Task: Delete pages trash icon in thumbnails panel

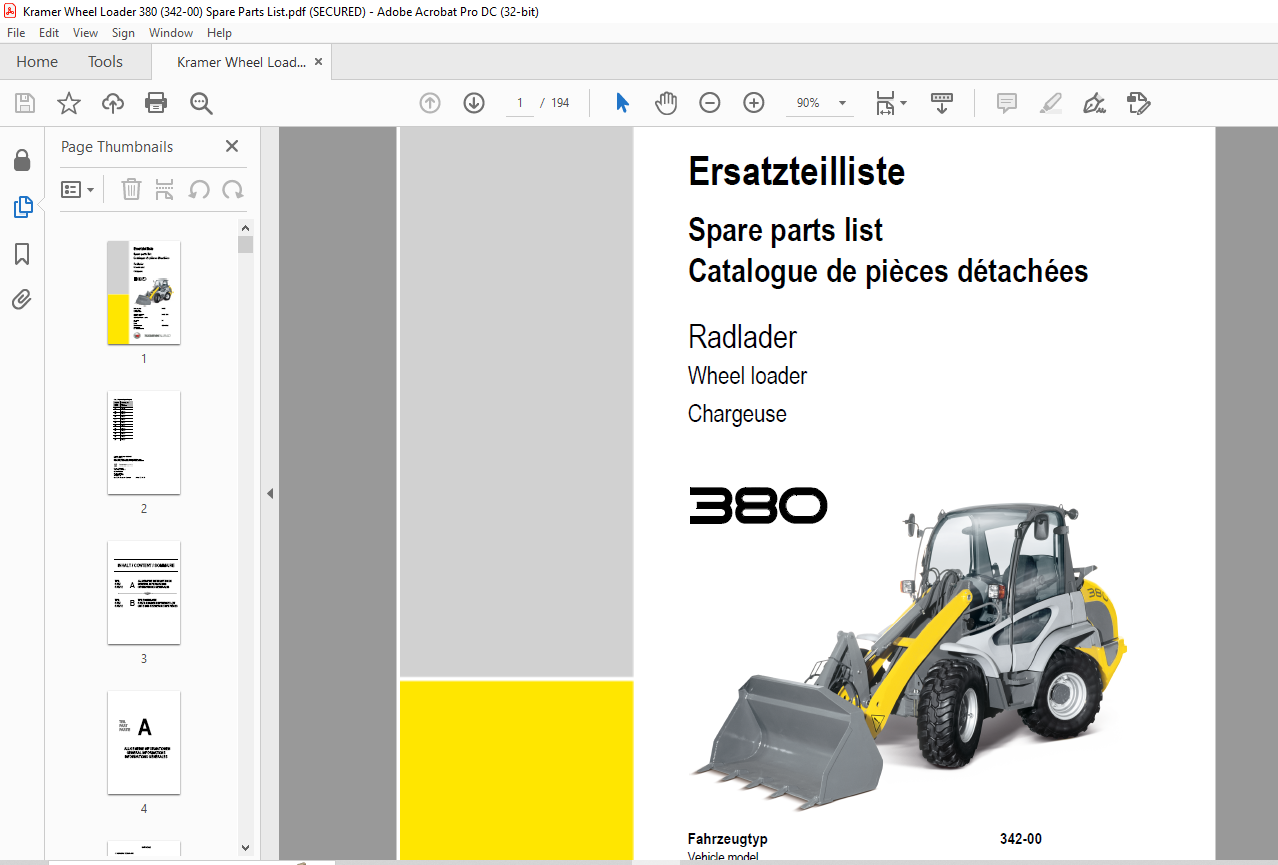Action: (x=131, y=189)
